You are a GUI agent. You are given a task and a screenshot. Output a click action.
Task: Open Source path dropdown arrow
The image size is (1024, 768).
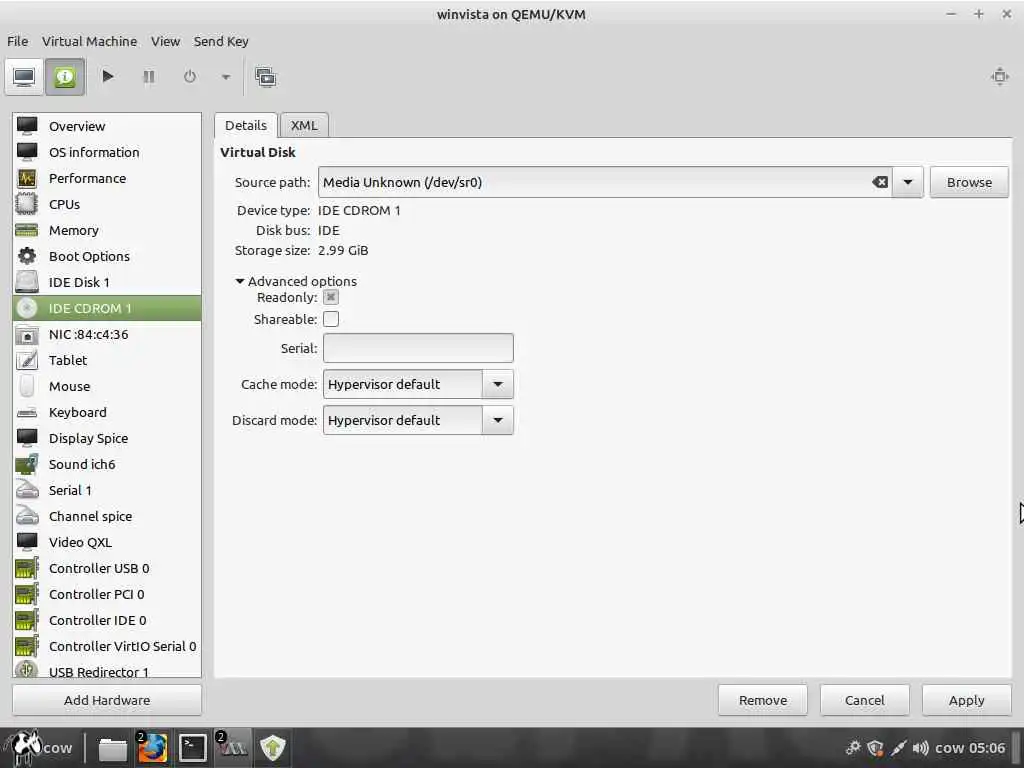pos(908,182)
